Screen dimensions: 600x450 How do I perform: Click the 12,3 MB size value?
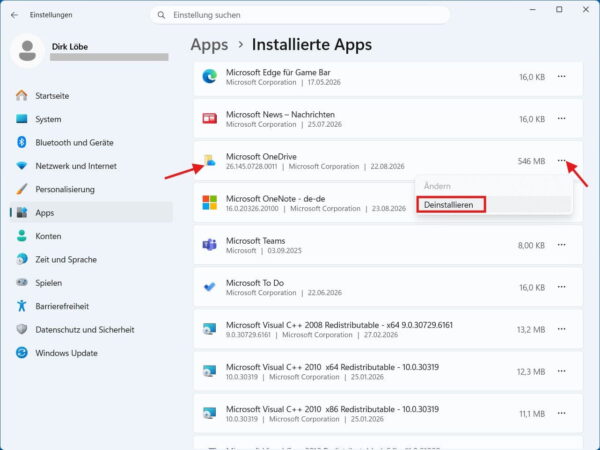click(x=531, y=372)
